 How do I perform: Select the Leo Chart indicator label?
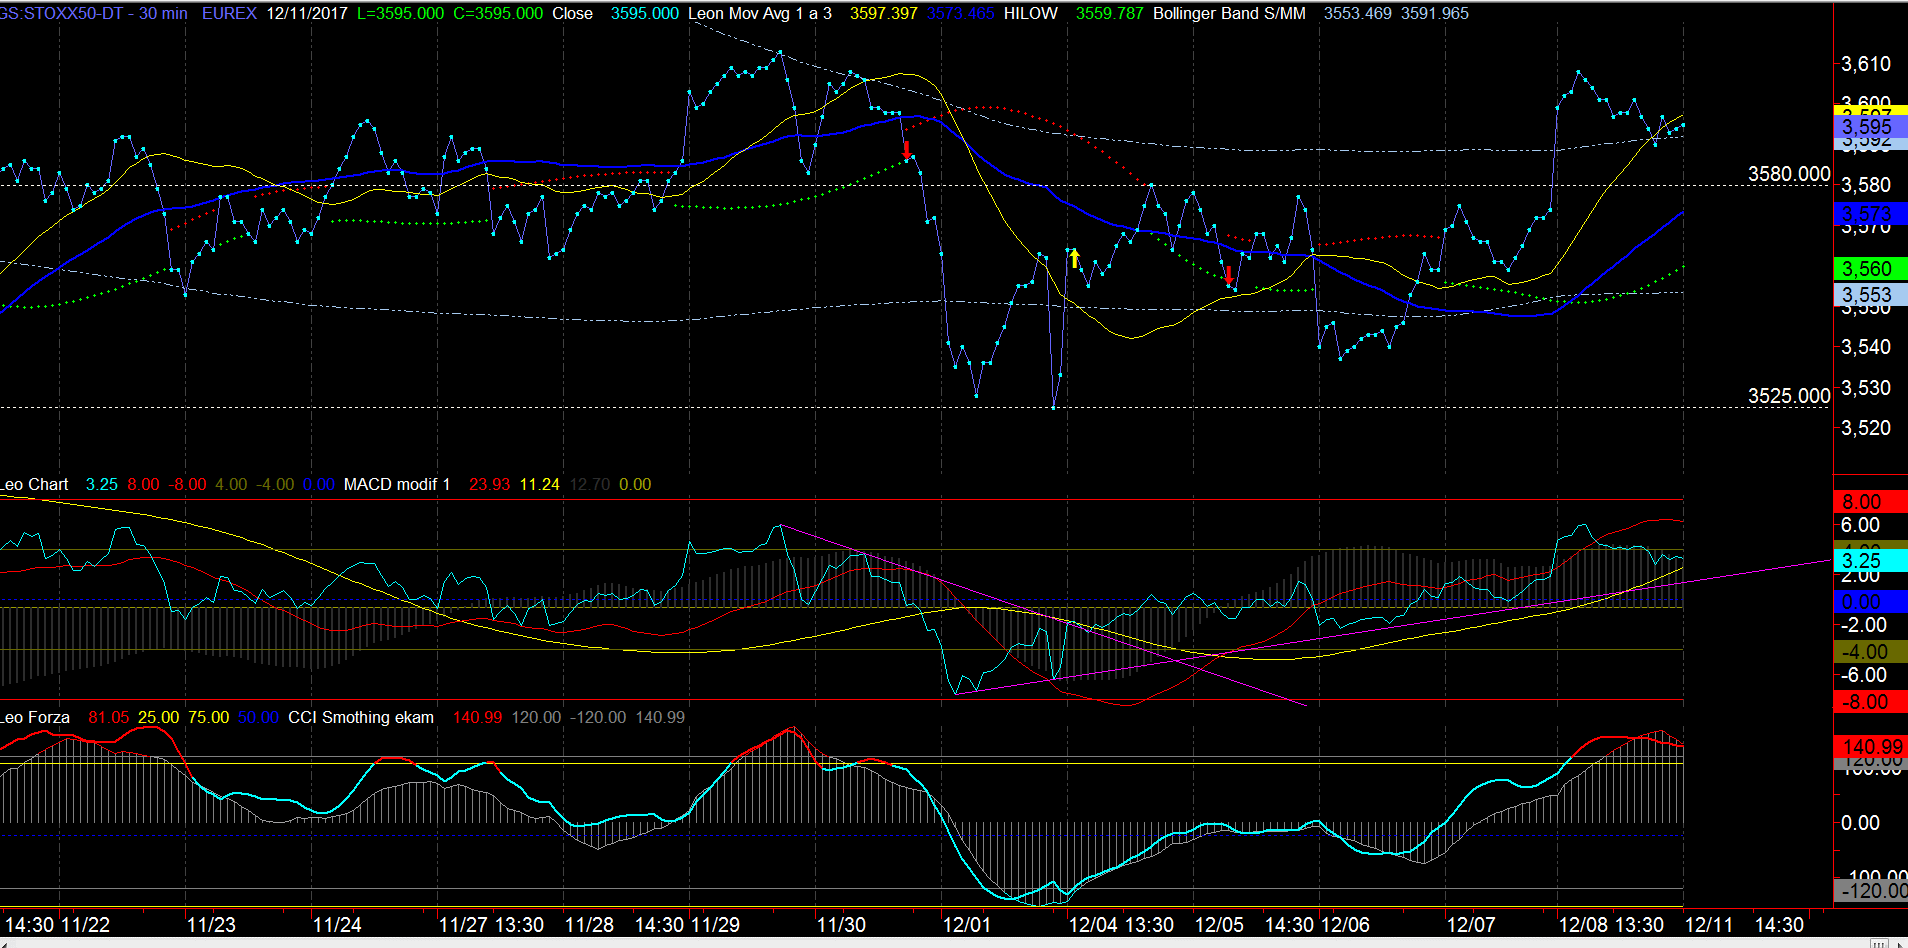(x=34, y=484)
